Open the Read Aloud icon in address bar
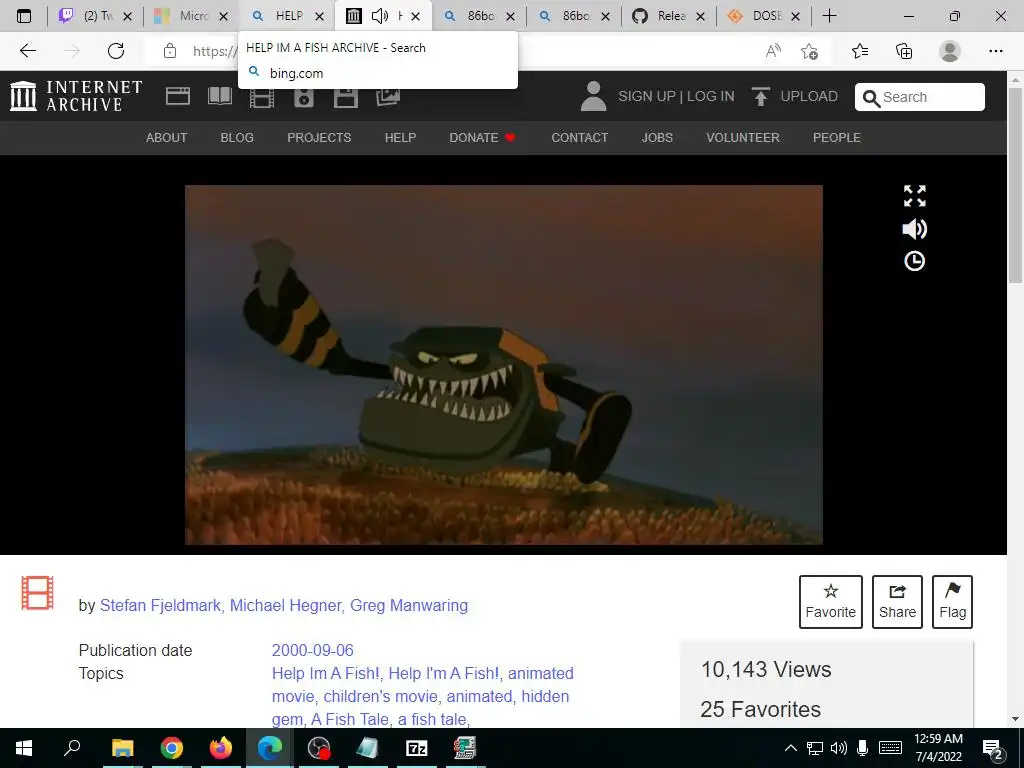This screenshot has height=768, width=1024. (x=773, y=51)
